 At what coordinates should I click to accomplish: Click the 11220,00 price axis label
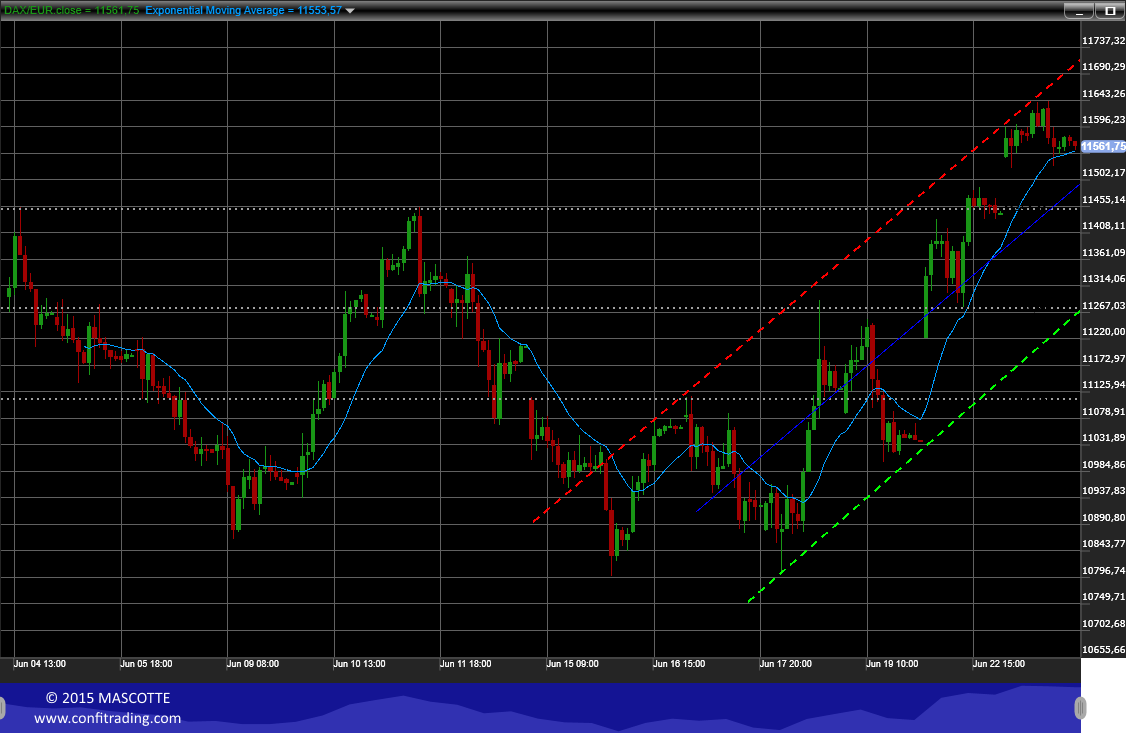coord(1103,332)
